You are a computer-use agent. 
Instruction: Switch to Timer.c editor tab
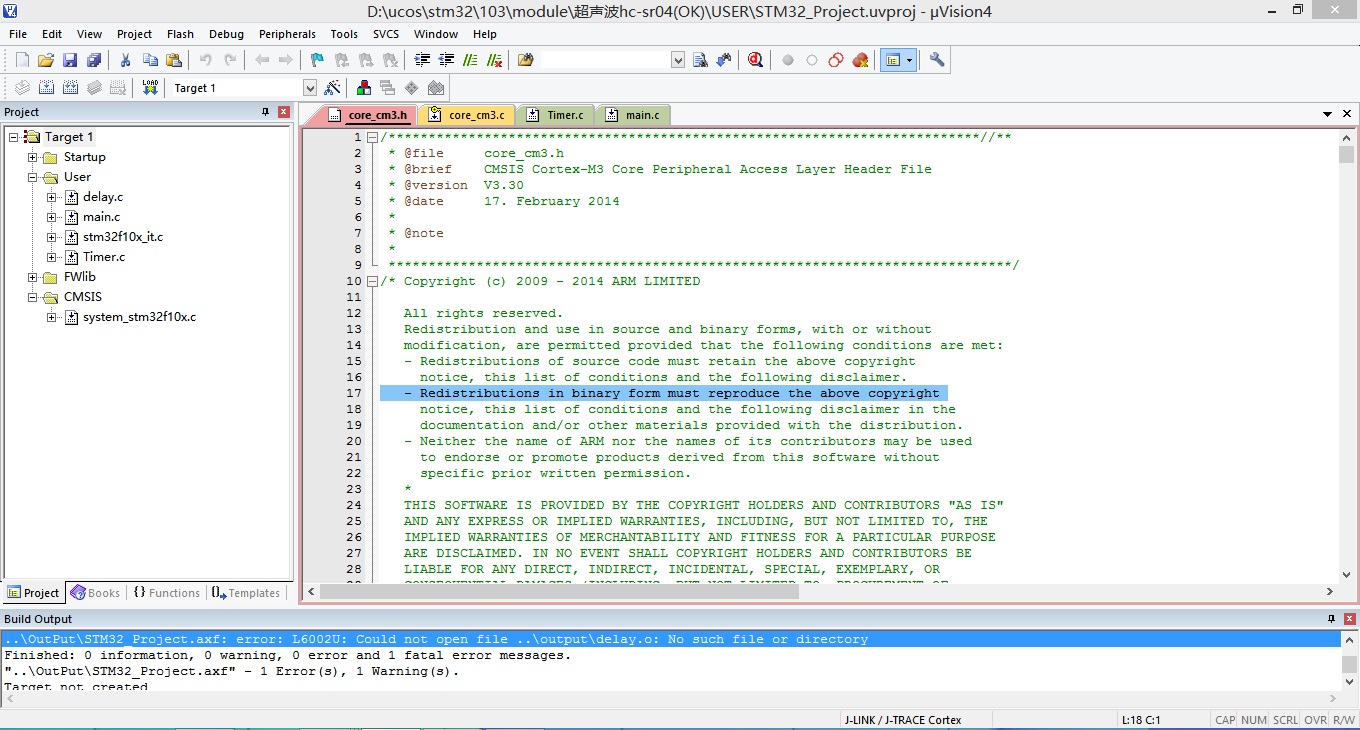[556, 115]
